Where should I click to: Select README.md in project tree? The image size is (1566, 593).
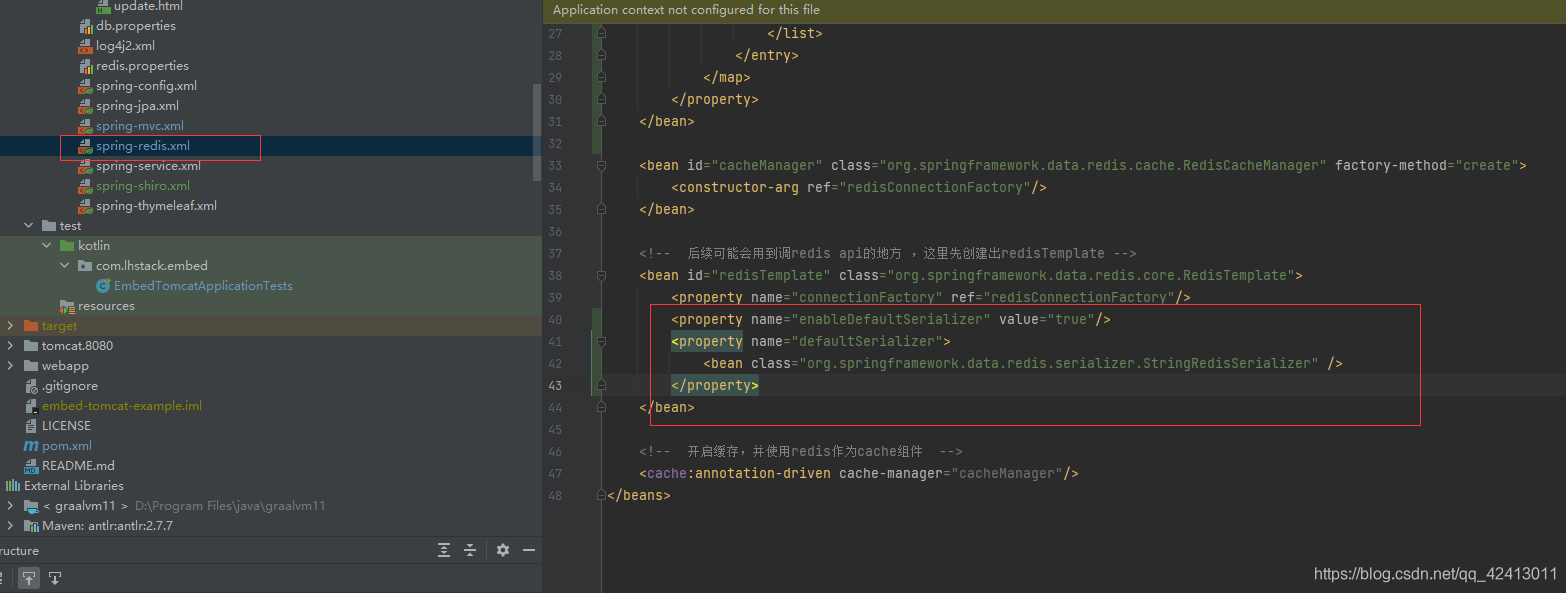[78, 466]
